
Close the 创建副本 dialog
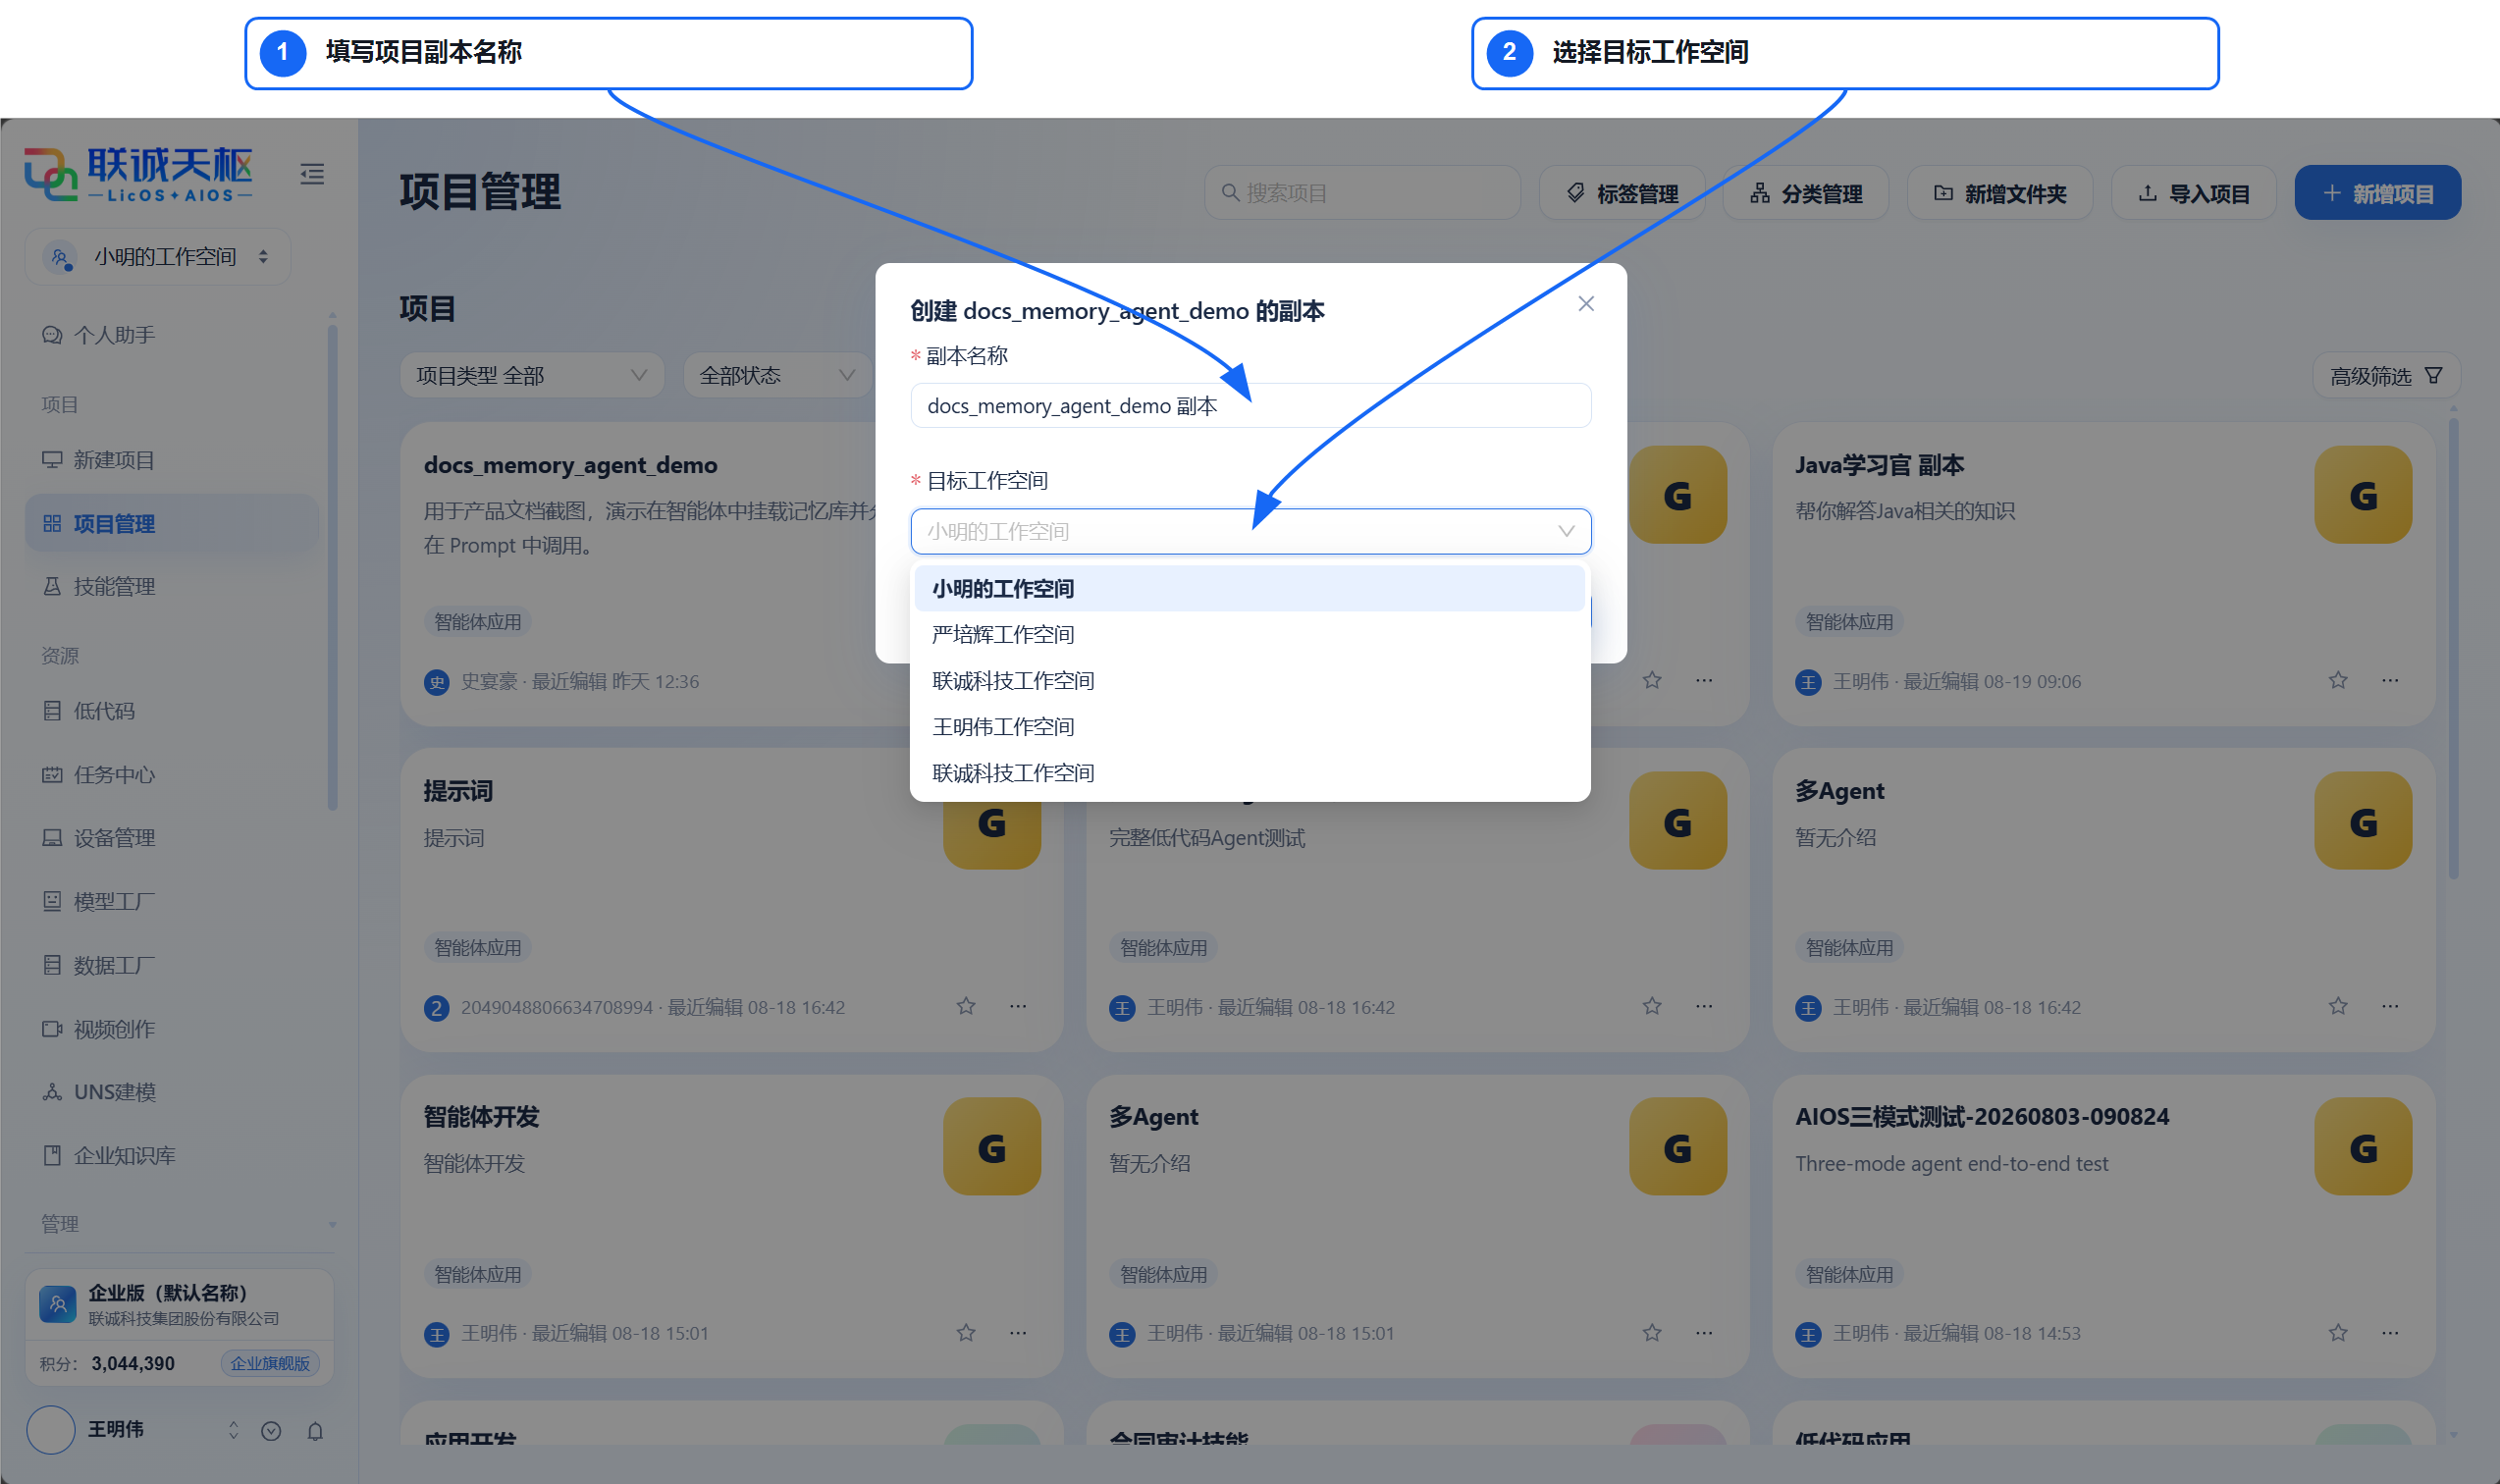pos(1586,304)
